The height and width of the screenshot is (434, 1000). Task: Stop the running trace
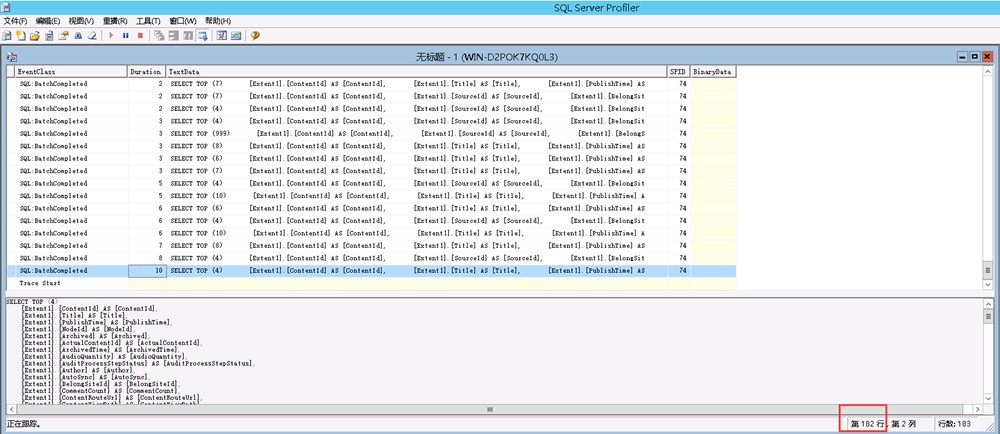click(140, 35)
